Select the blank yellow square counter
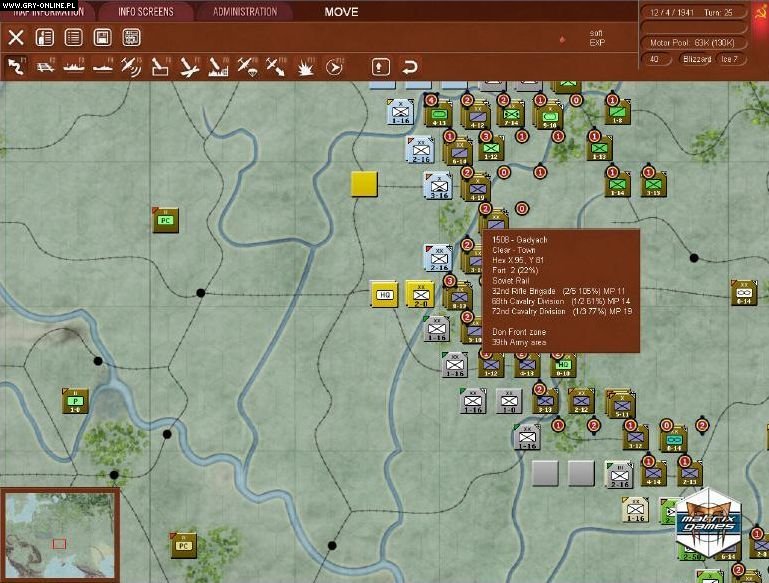Viewport: 769px width, 583px height. (x=364, y=184)
